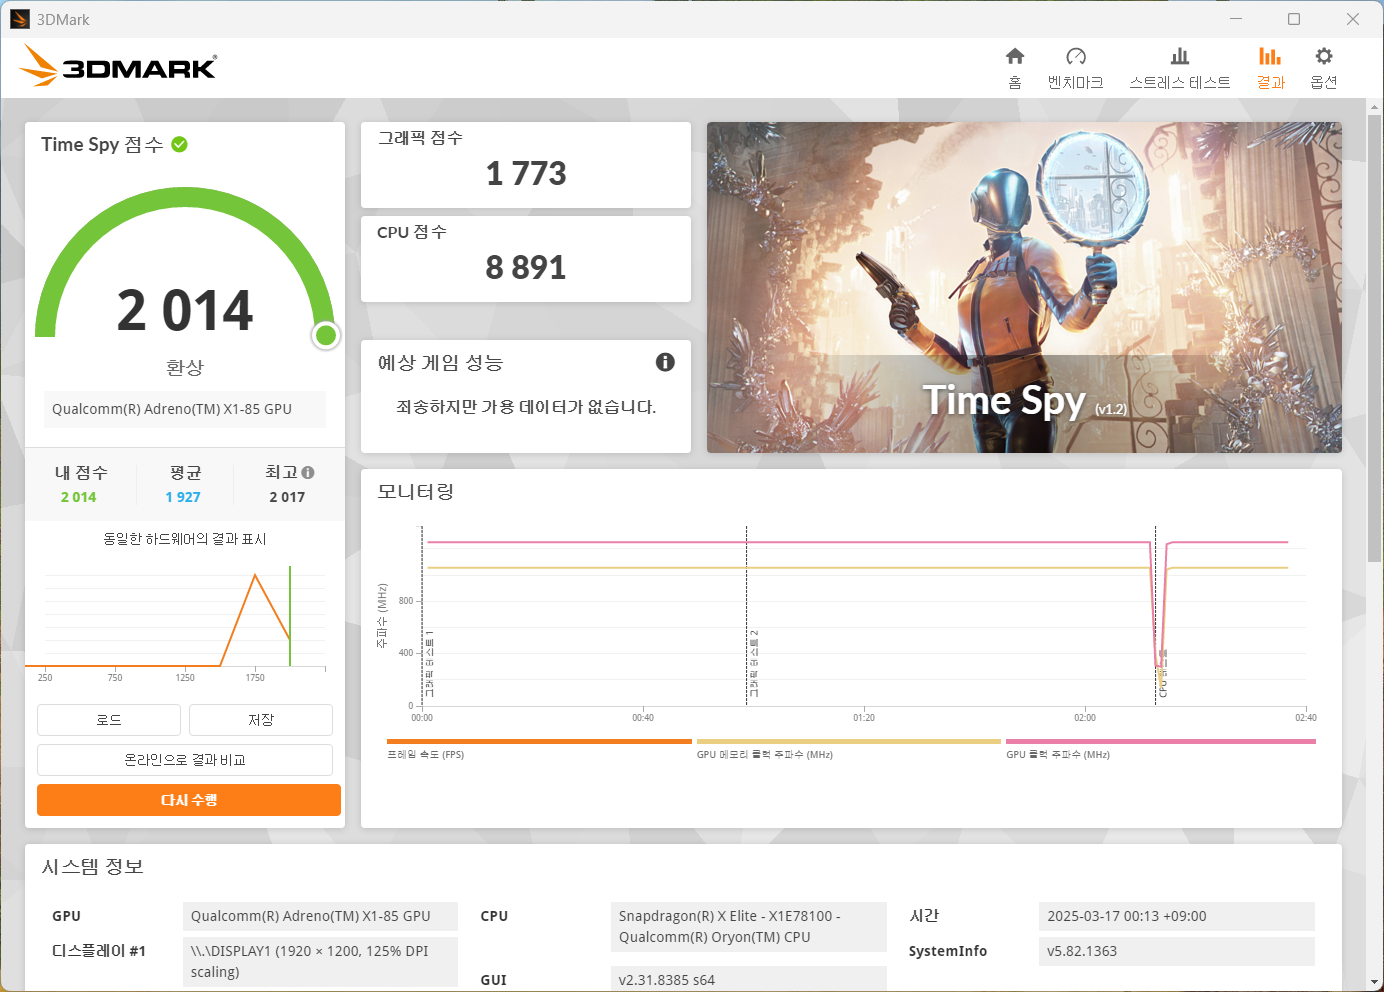The width and height of the screenshot is (1384, 992).
Task: Click the orange 다시 수행 button
Action: (x=189, y=800)
